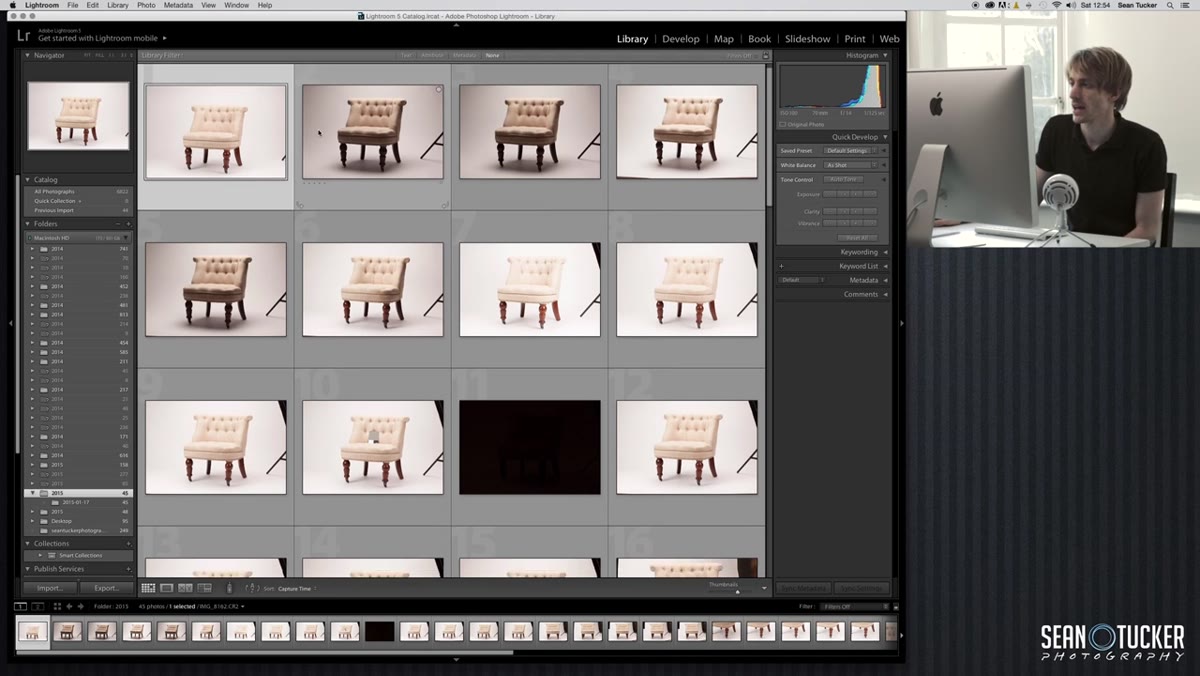Image resolution: width=1200 pixels, height=676 pixels.
Task: Expand the Smart Collections set
Action: [x=41, y=555]
